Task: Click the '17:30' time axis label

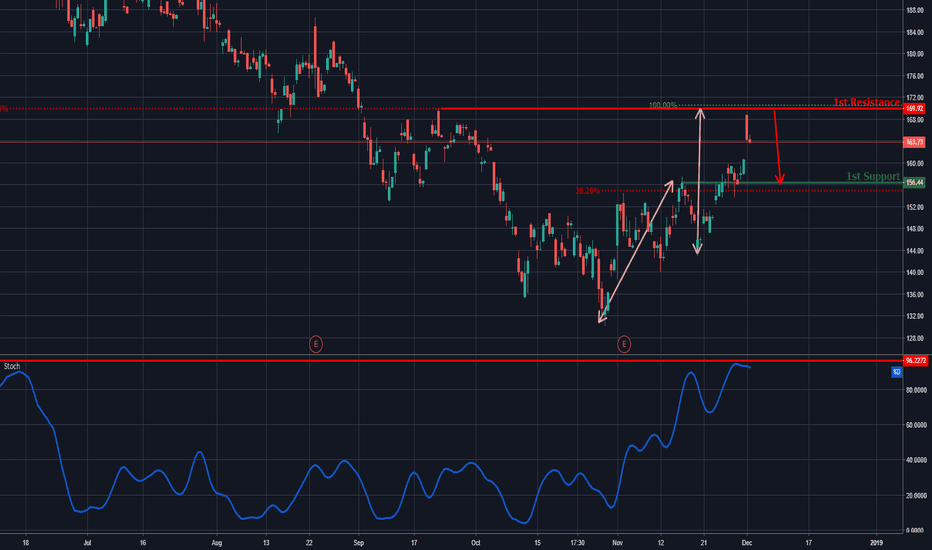Action: [577, 543]
